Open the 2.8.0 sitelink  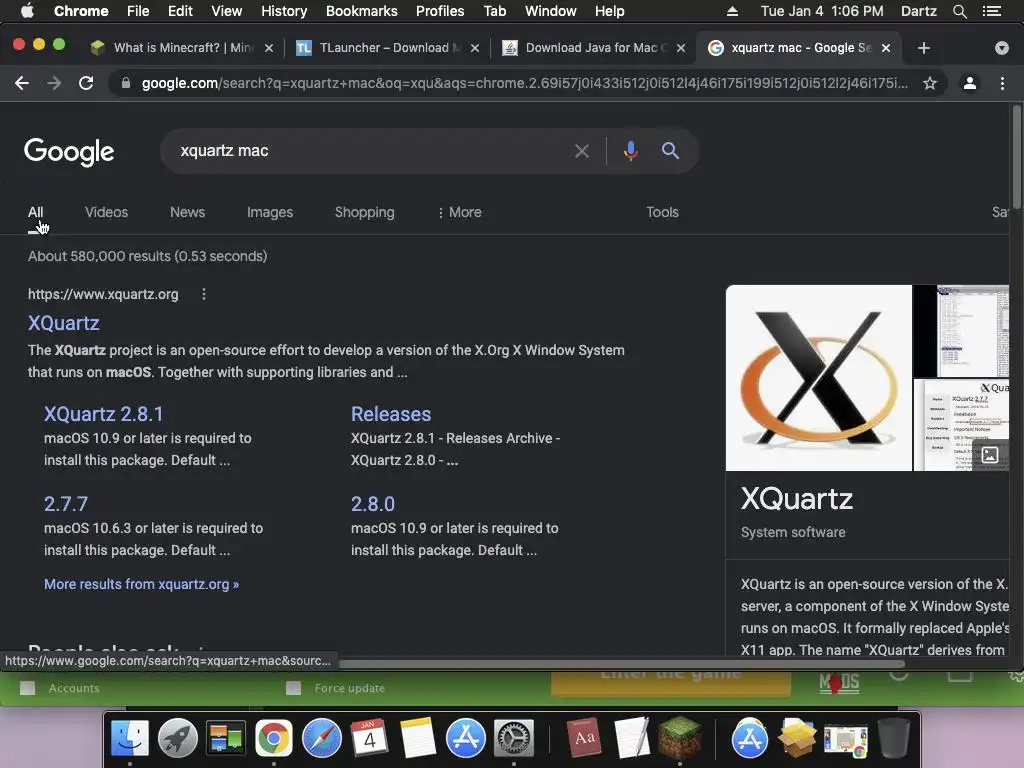coord(372,504)
